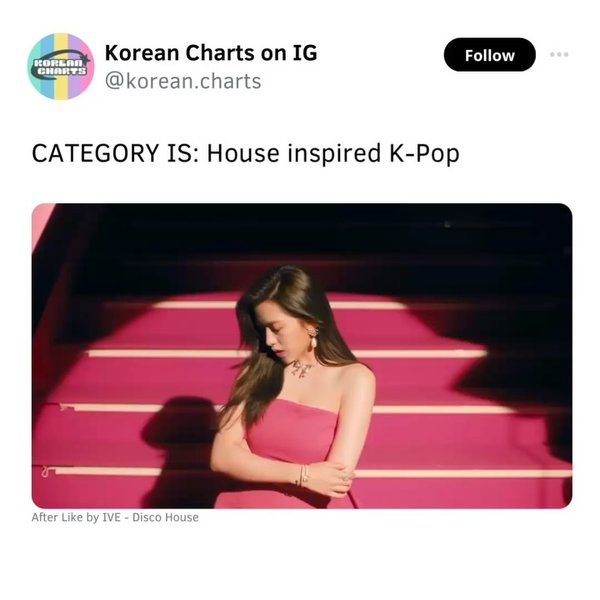The height and width of the screenshot is (600, 600).
Task: Click the word IVE in the caption
Action: coord(111,517)
